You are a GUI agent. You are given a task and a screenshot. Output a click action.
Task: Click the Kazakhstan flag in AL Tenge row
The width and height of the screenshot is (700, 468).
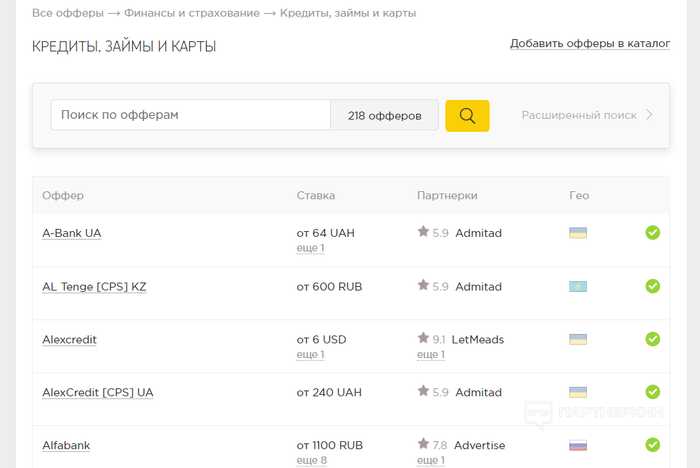578,286
